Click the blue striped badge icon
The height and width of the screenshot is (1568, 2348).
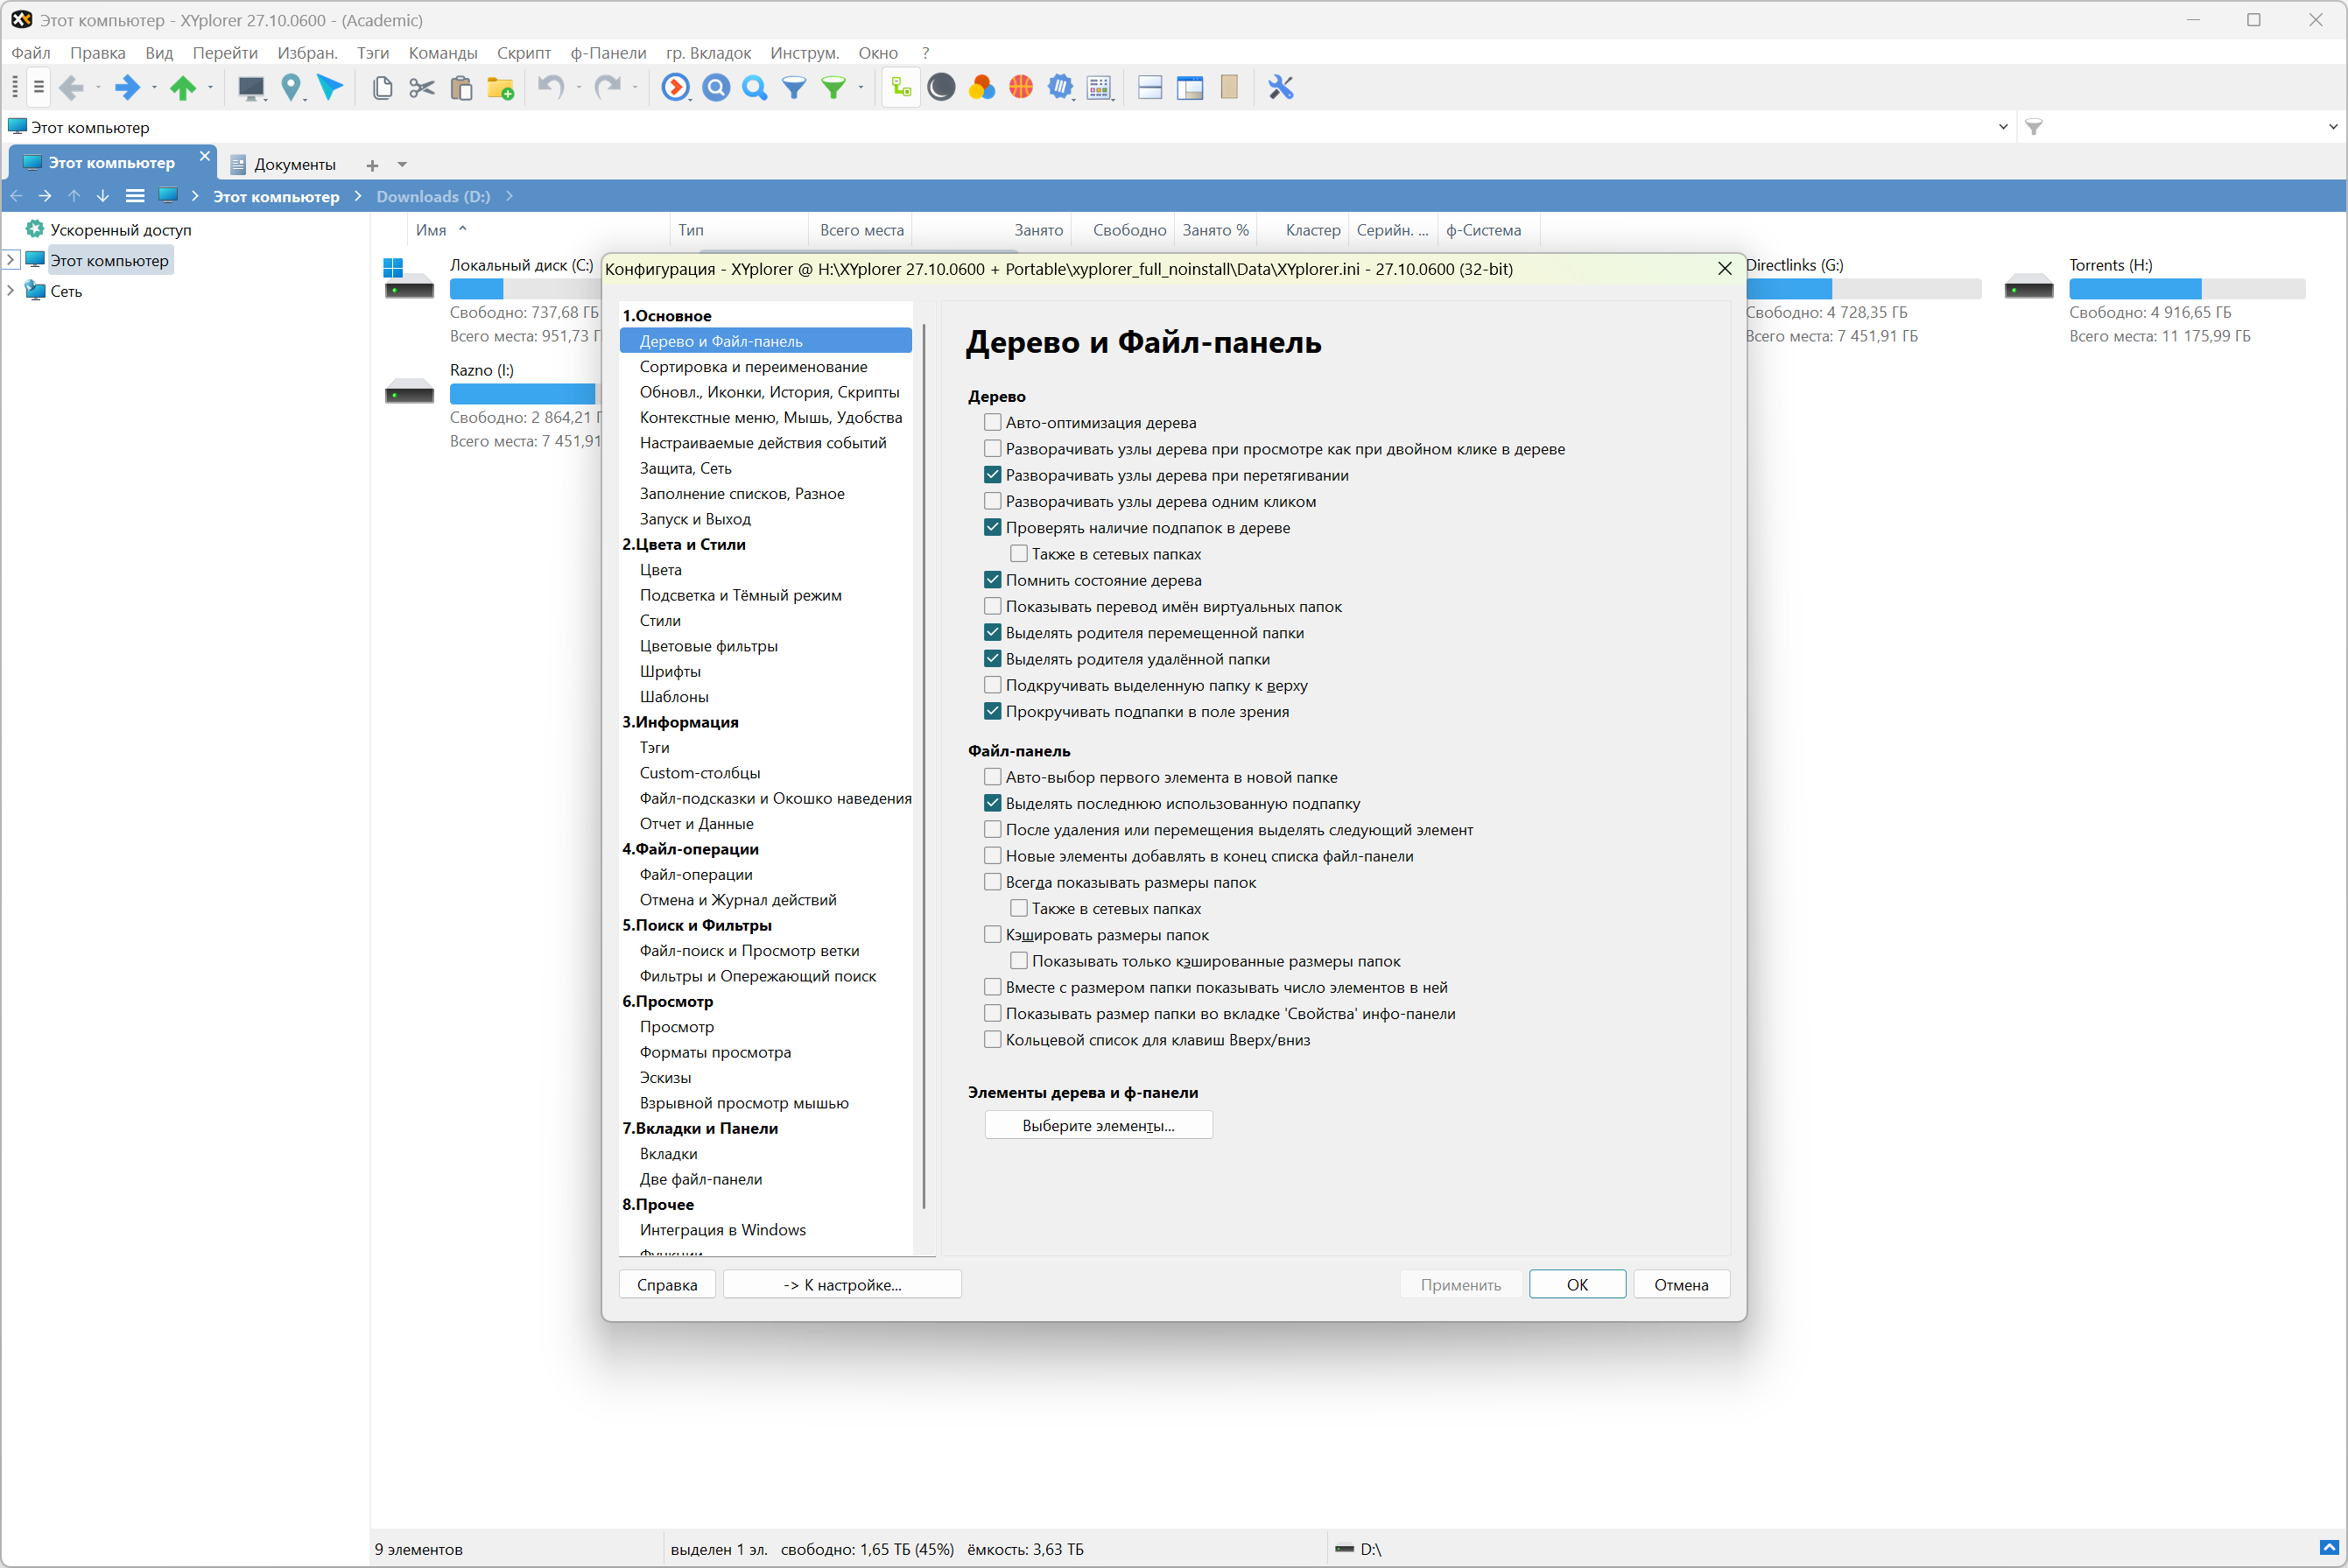tap(1060, 88)
